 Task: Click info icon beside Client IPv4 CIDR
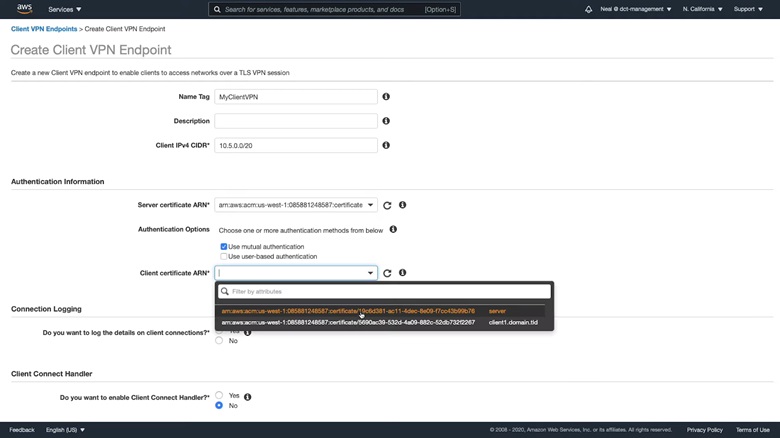pyautogui.click(x=386, y=145)
